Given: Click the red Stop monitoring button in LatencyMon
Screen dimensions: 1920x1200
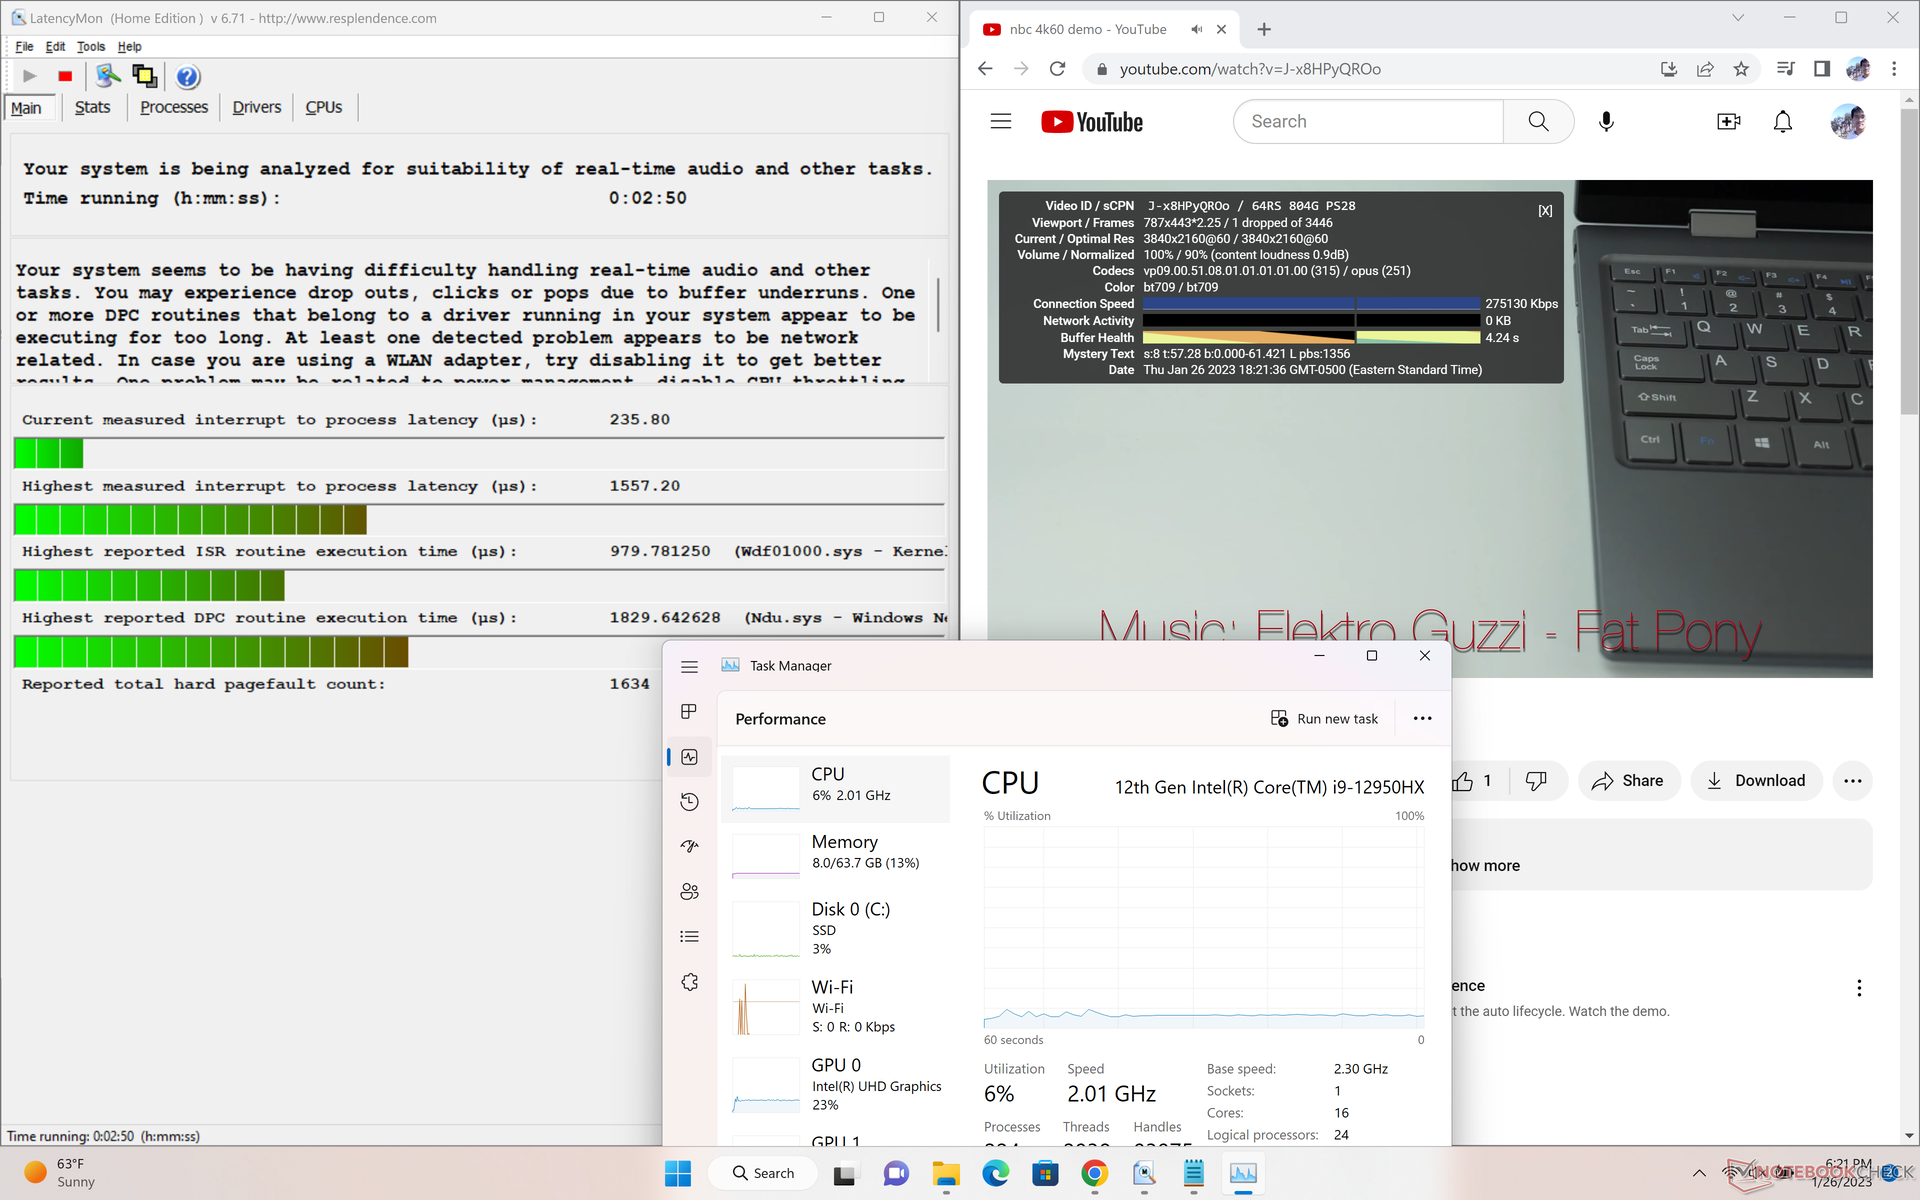Looking at the screenshot, I should point(65,77).
